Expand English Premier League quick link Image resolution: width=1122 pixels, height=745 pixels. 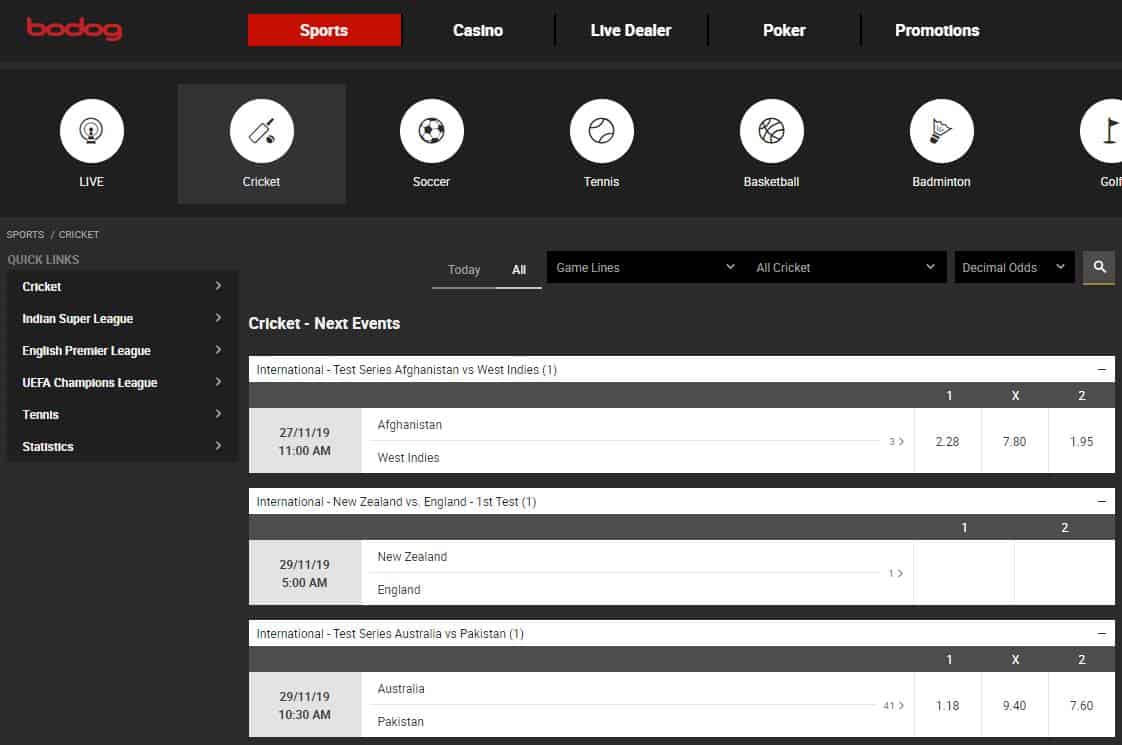pyautogui.click(x=122, y=351)
